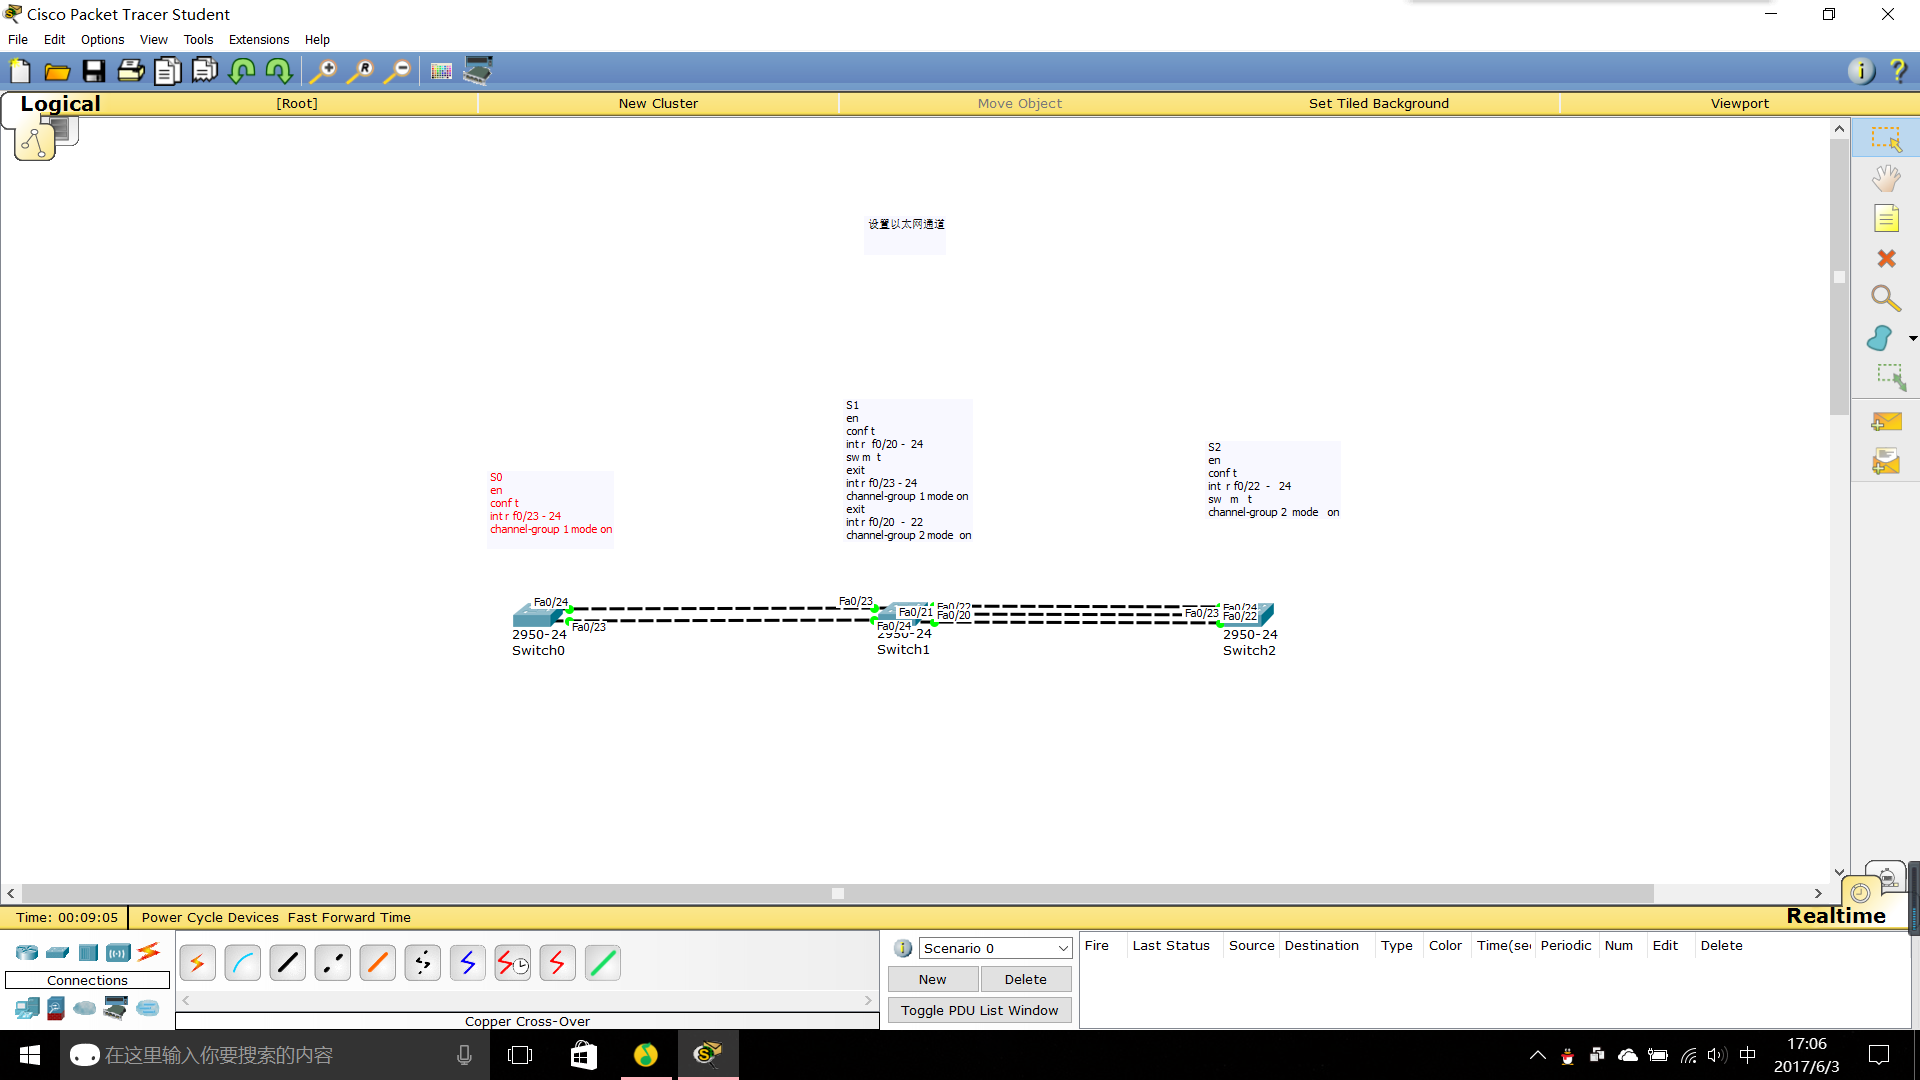Open the View menu

pos(154,40)
